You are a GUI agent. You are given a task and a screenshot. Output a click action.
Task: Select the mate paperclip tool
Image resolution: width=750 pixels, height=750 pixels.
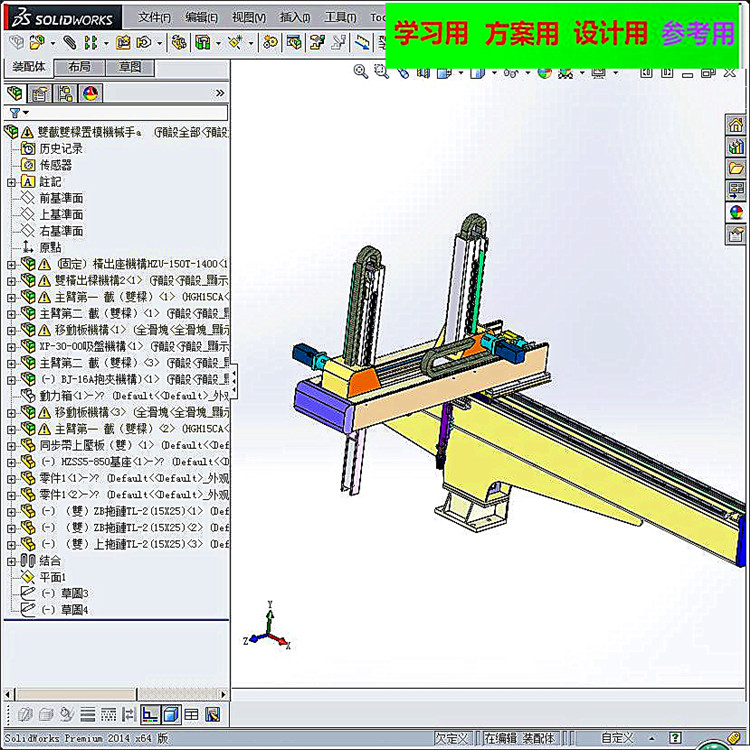click(x=70, y=43)
